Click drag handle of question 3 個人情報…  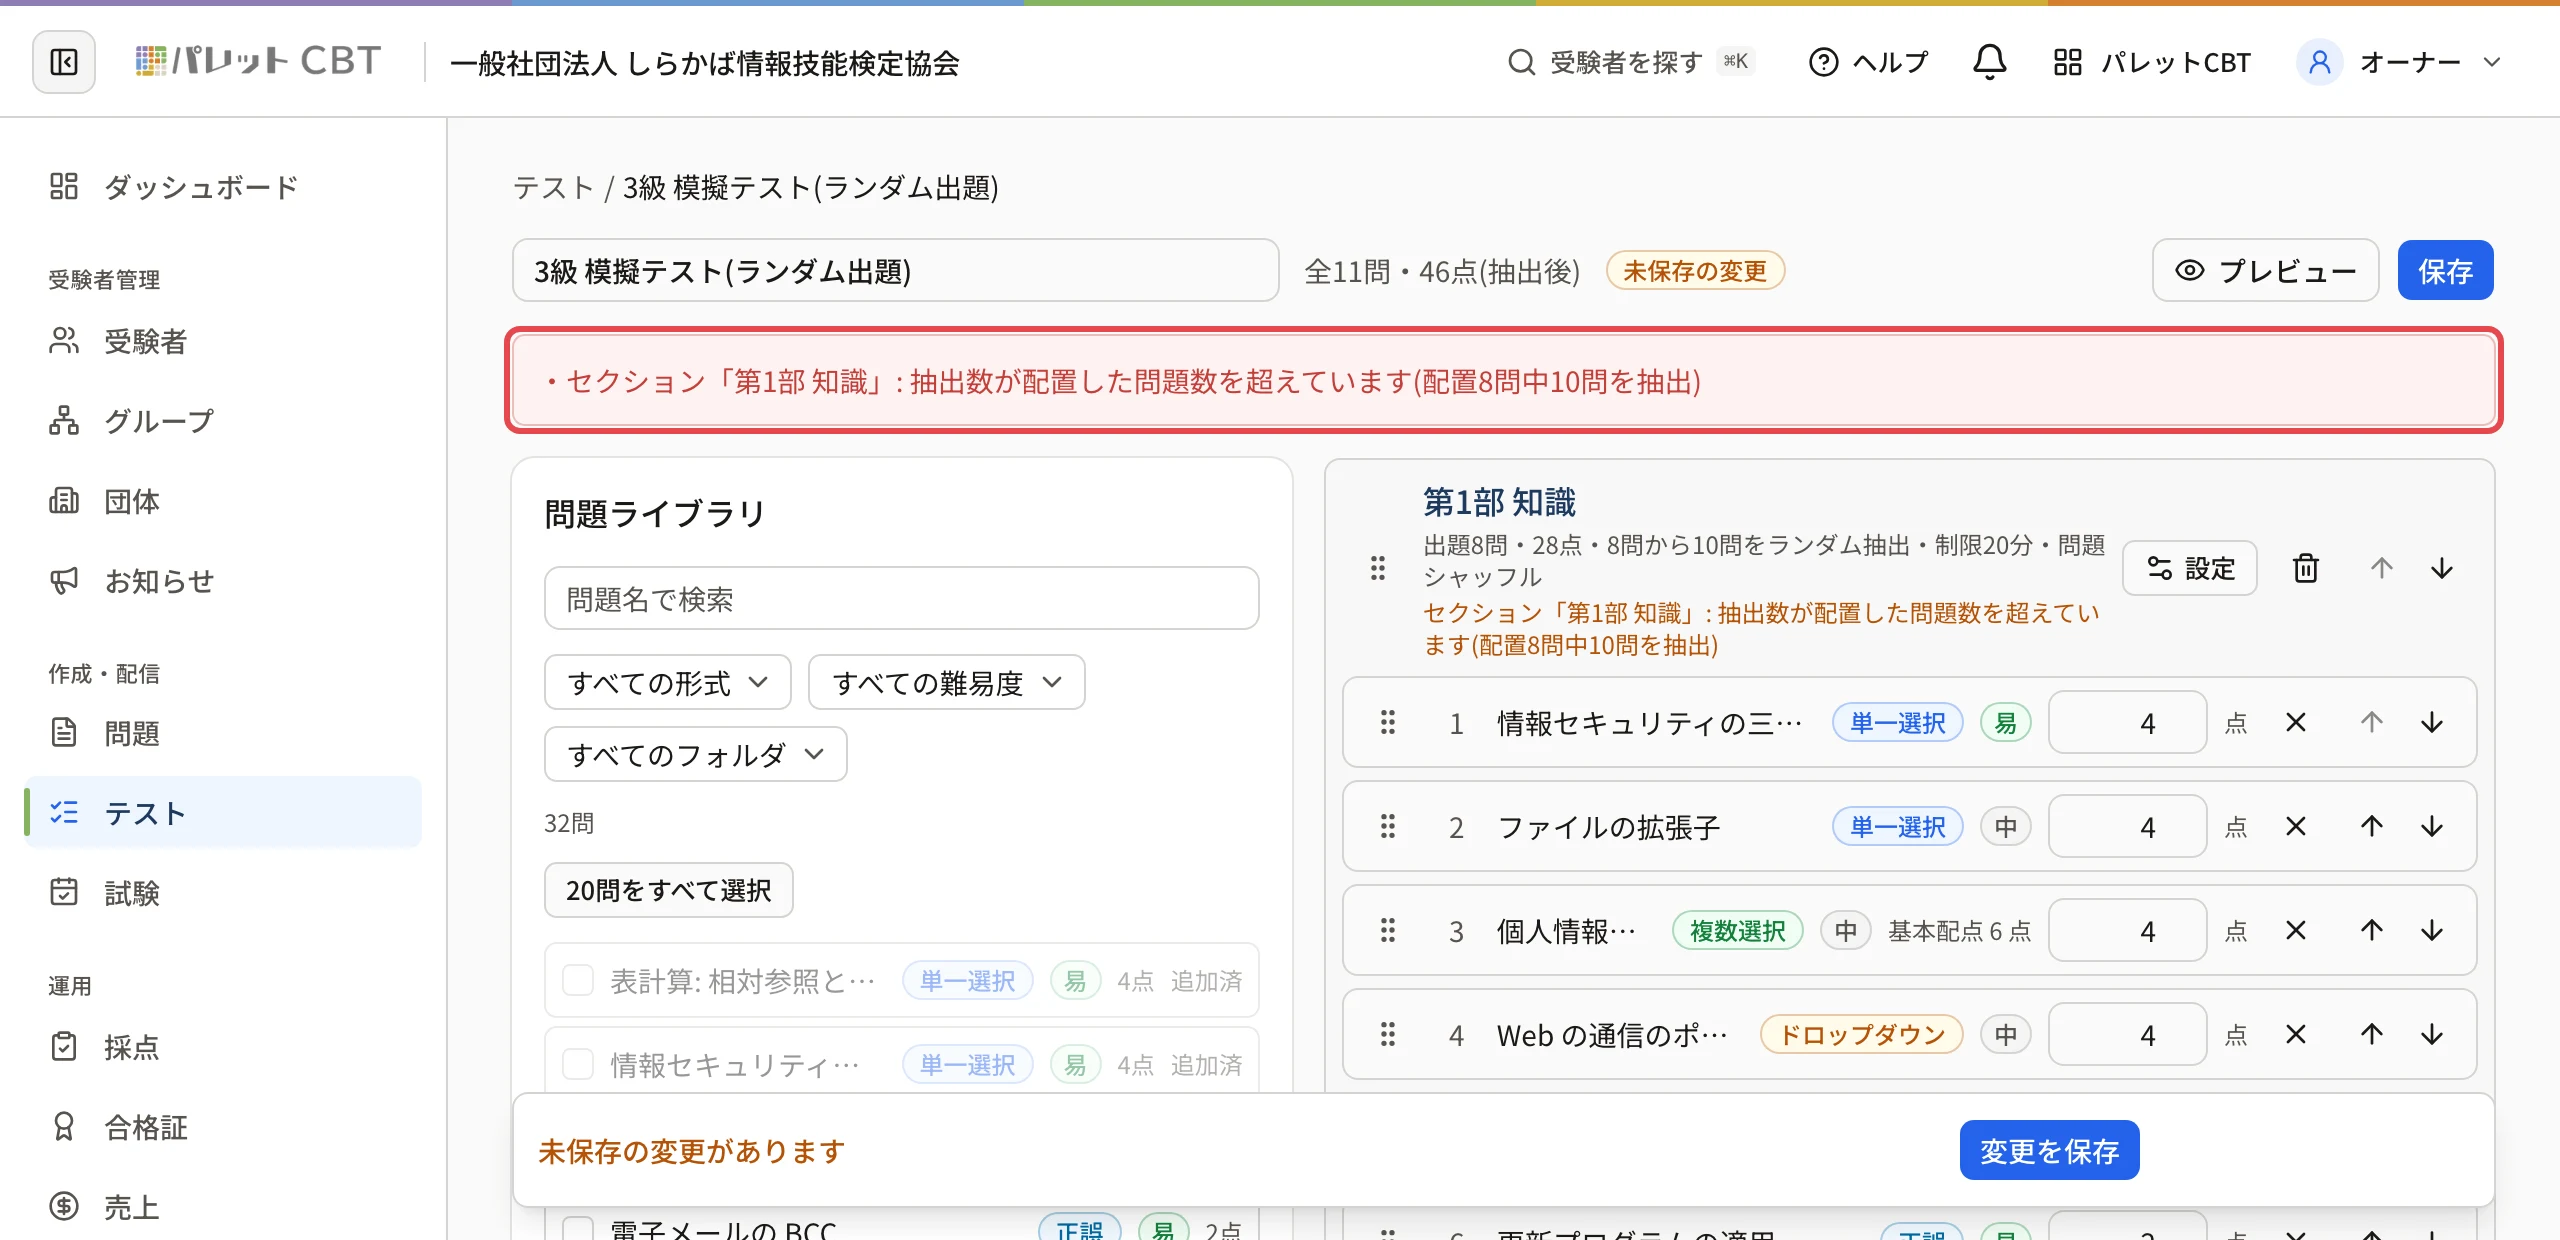tap(1388, 930)
